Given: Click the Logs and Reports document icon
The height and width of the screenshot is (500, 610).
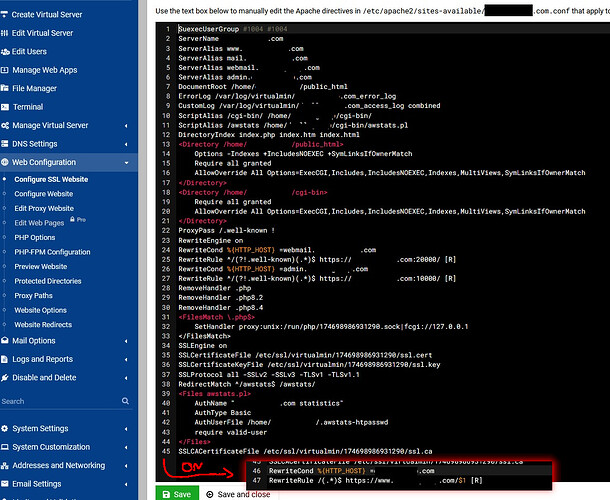Looking at the screenshot, I should pos(5,359).
